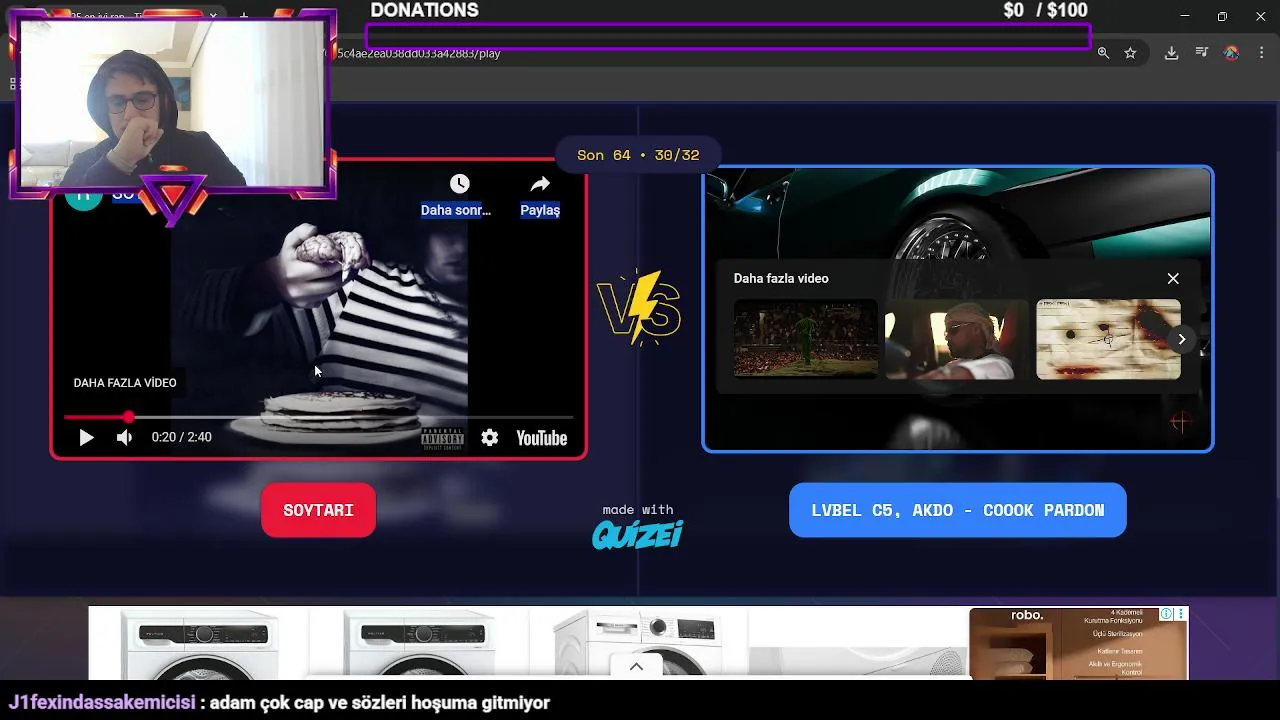The width and height of the screenshot is (1280, 720).
Task: Minimize the browser window
Action: pos(1185,16)
